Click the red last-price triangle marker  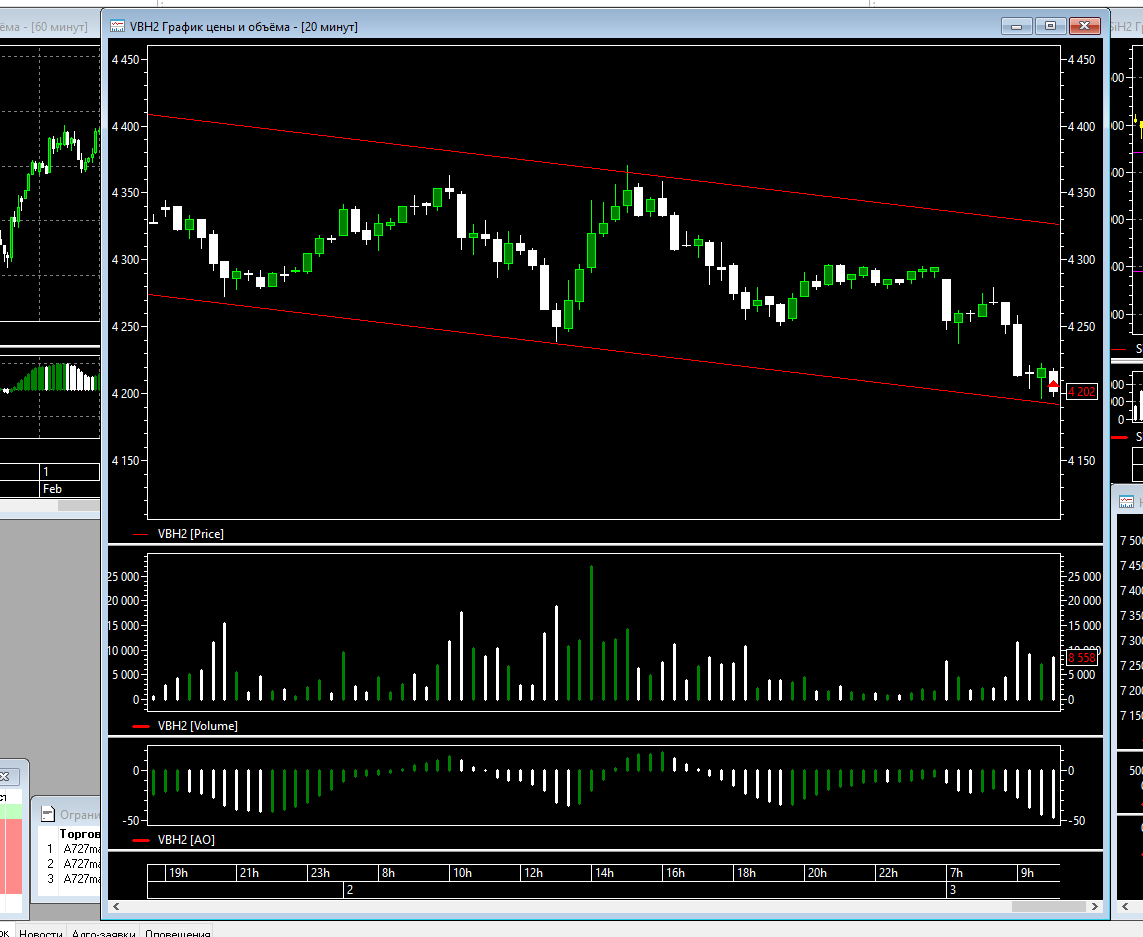click(1053, 384)
